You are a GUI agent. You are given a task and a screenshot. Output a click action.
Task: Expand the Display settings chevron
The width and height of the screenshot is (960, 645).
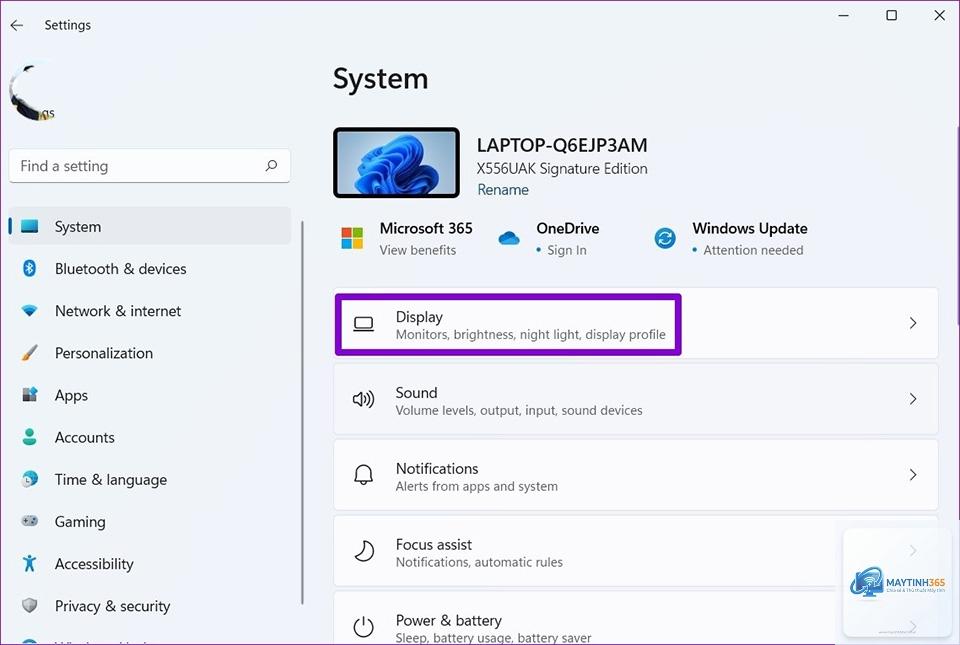(x=913, y=323)
